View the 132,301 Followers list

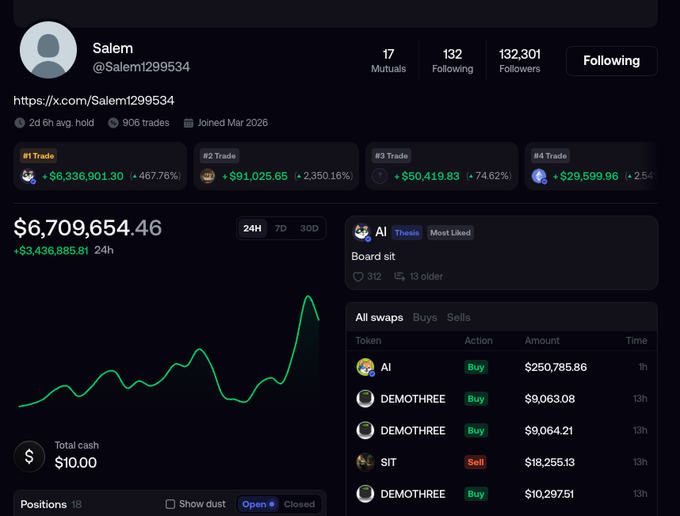tap(520, 61)
